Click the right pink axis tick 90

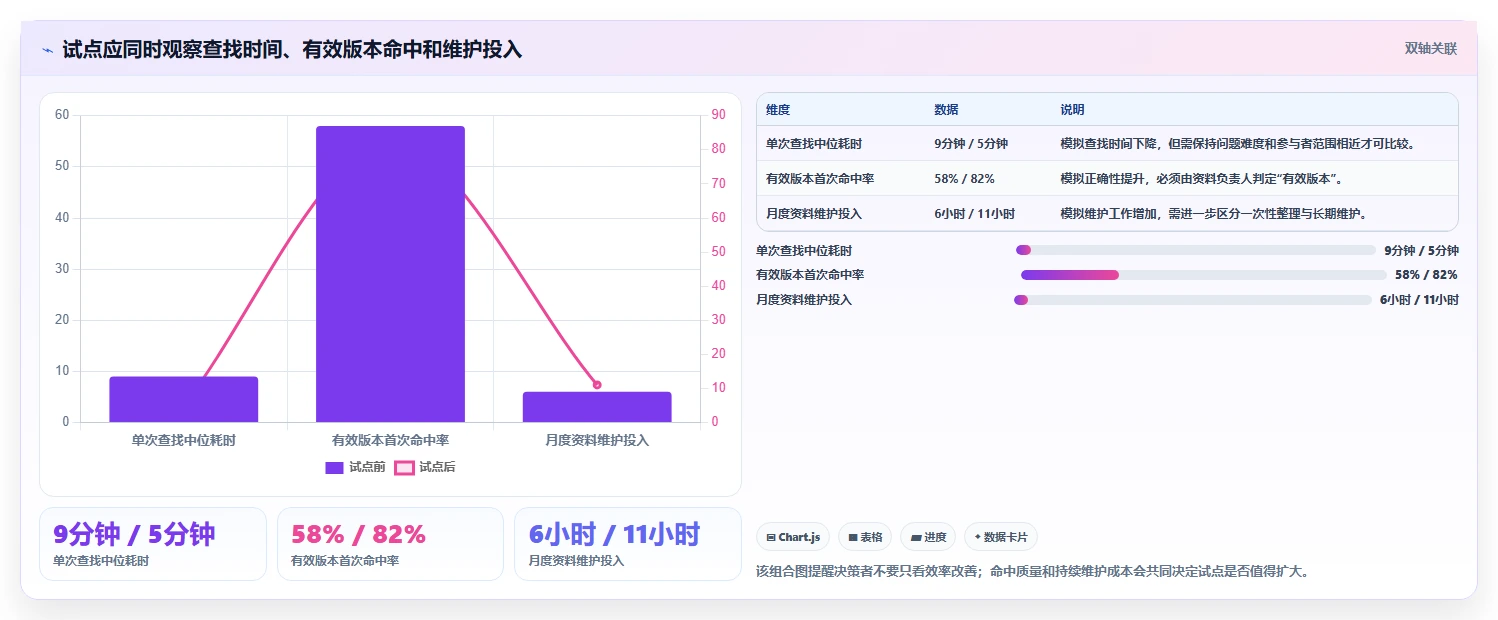[718, 115]
